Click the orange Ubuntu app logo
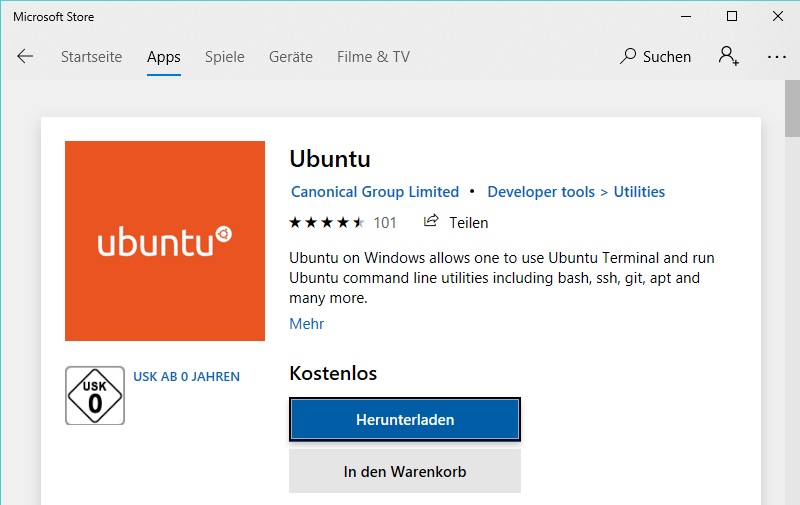Image resolution: width=800 pixels, height=505 pixels. coord(165,241)
